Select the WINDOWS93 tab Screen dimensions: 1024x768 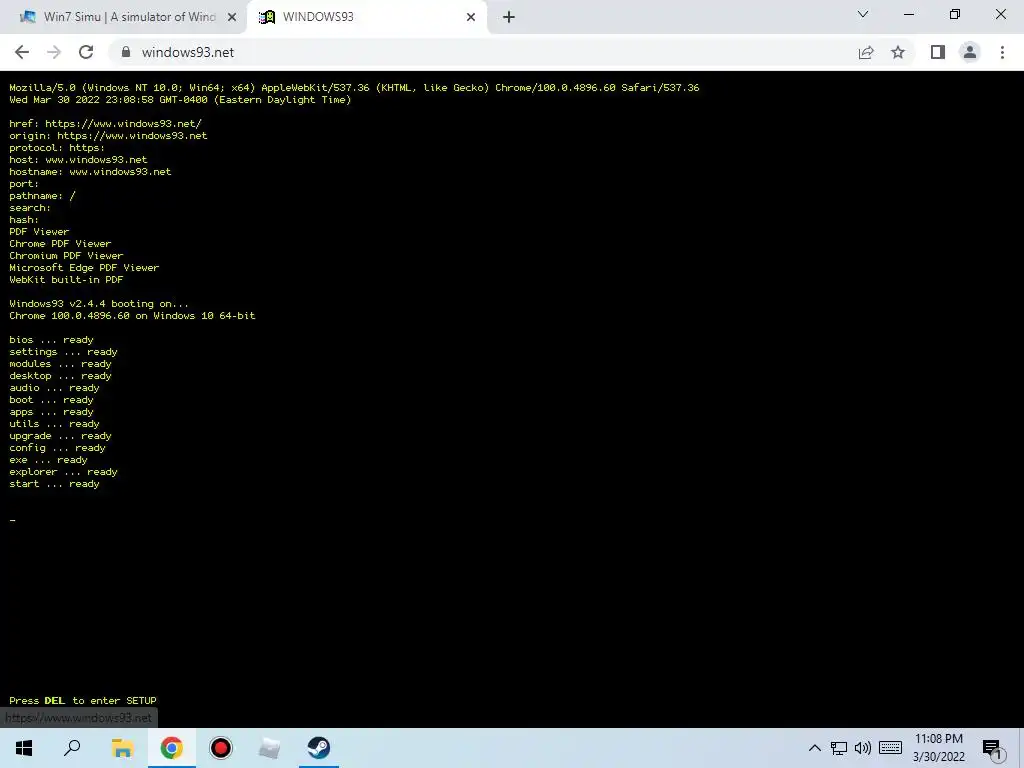(366, 17)
